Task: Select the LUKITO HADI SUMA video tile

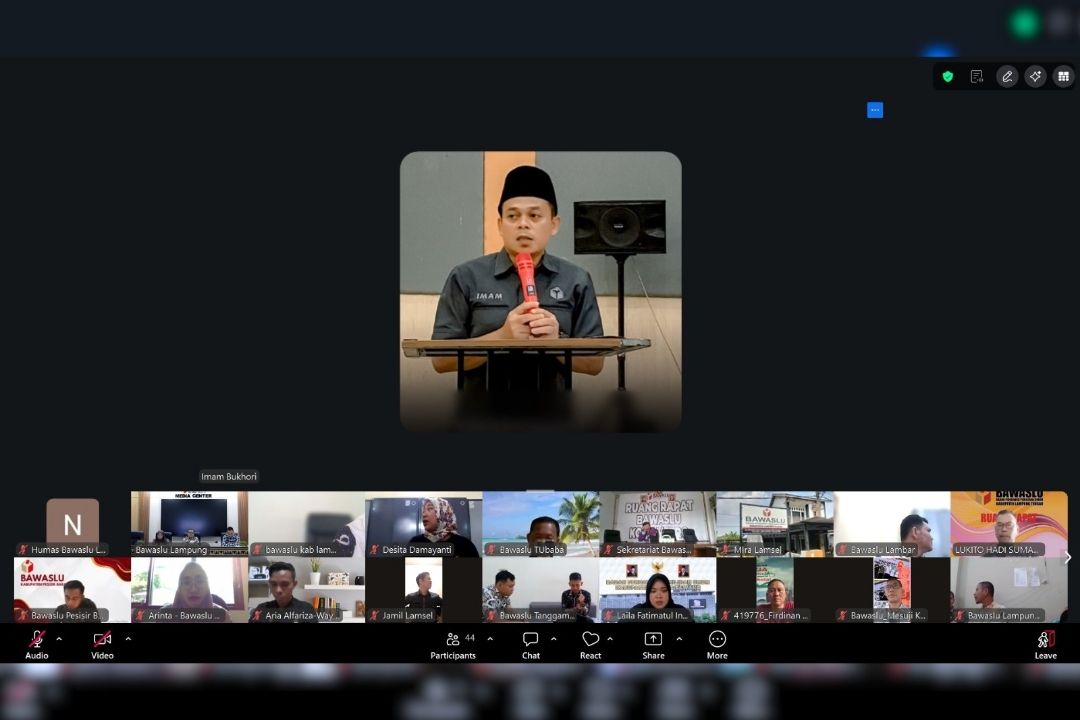Action: coord(1009,524)
